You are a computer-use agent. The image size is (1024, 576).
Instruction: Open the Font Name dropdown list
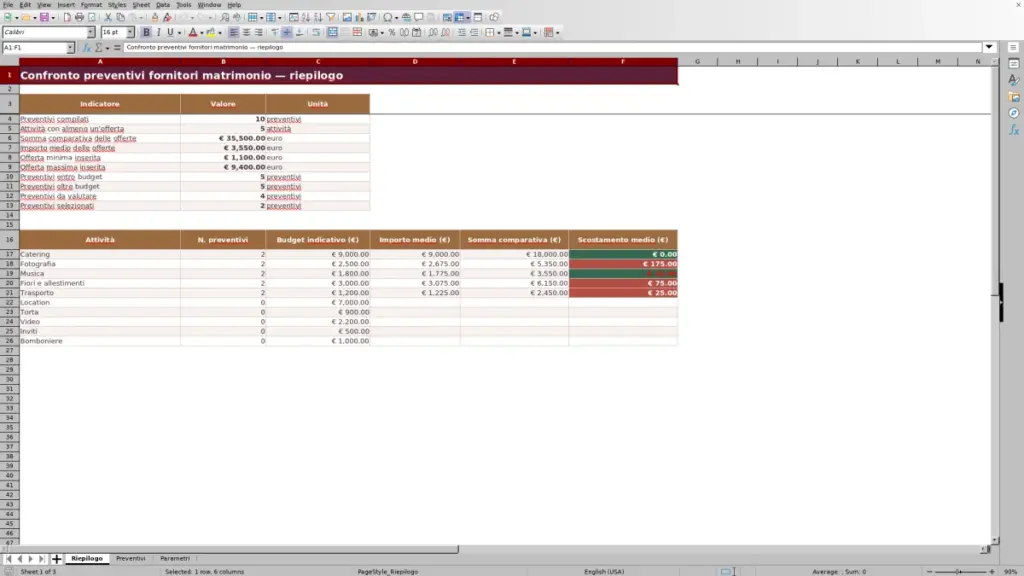91,33
